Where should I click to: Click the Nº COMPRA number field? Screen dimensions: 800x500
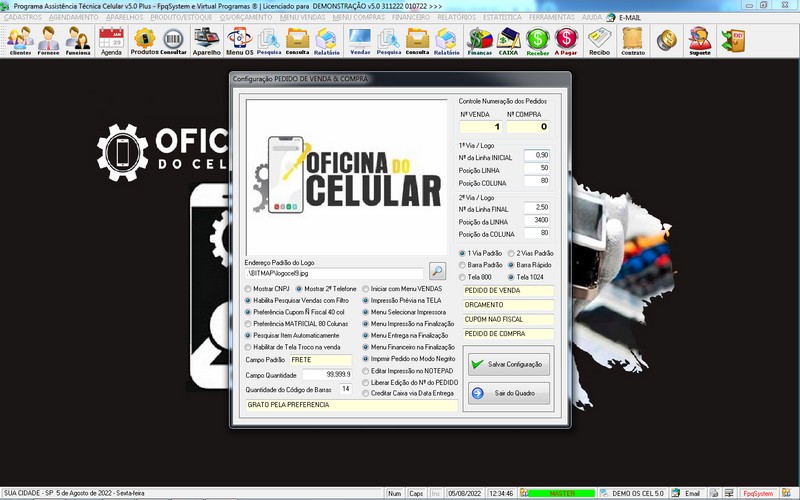click(528, 127)
